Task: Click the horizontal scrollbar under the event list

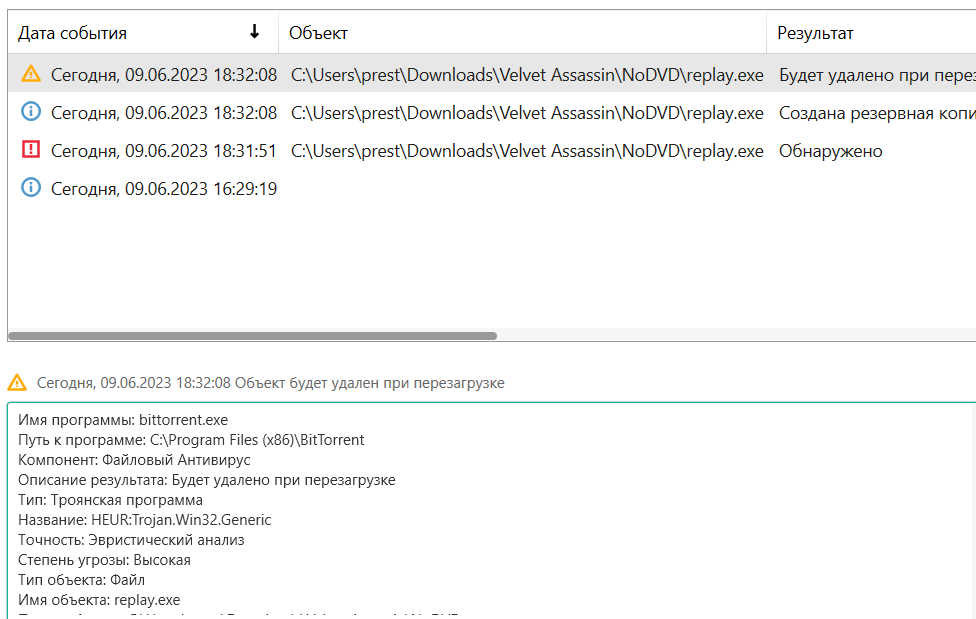Action: (252, 336)
